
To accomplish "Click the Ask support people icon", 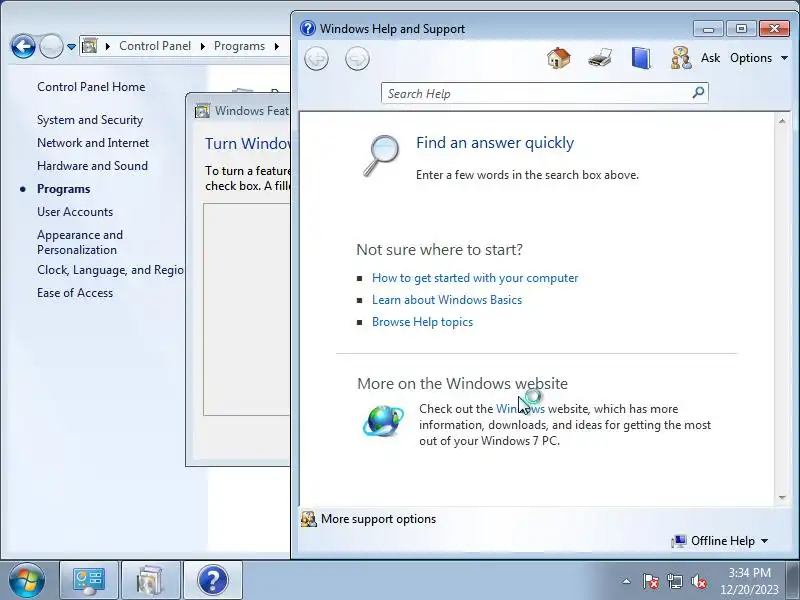I will (681, 58).
